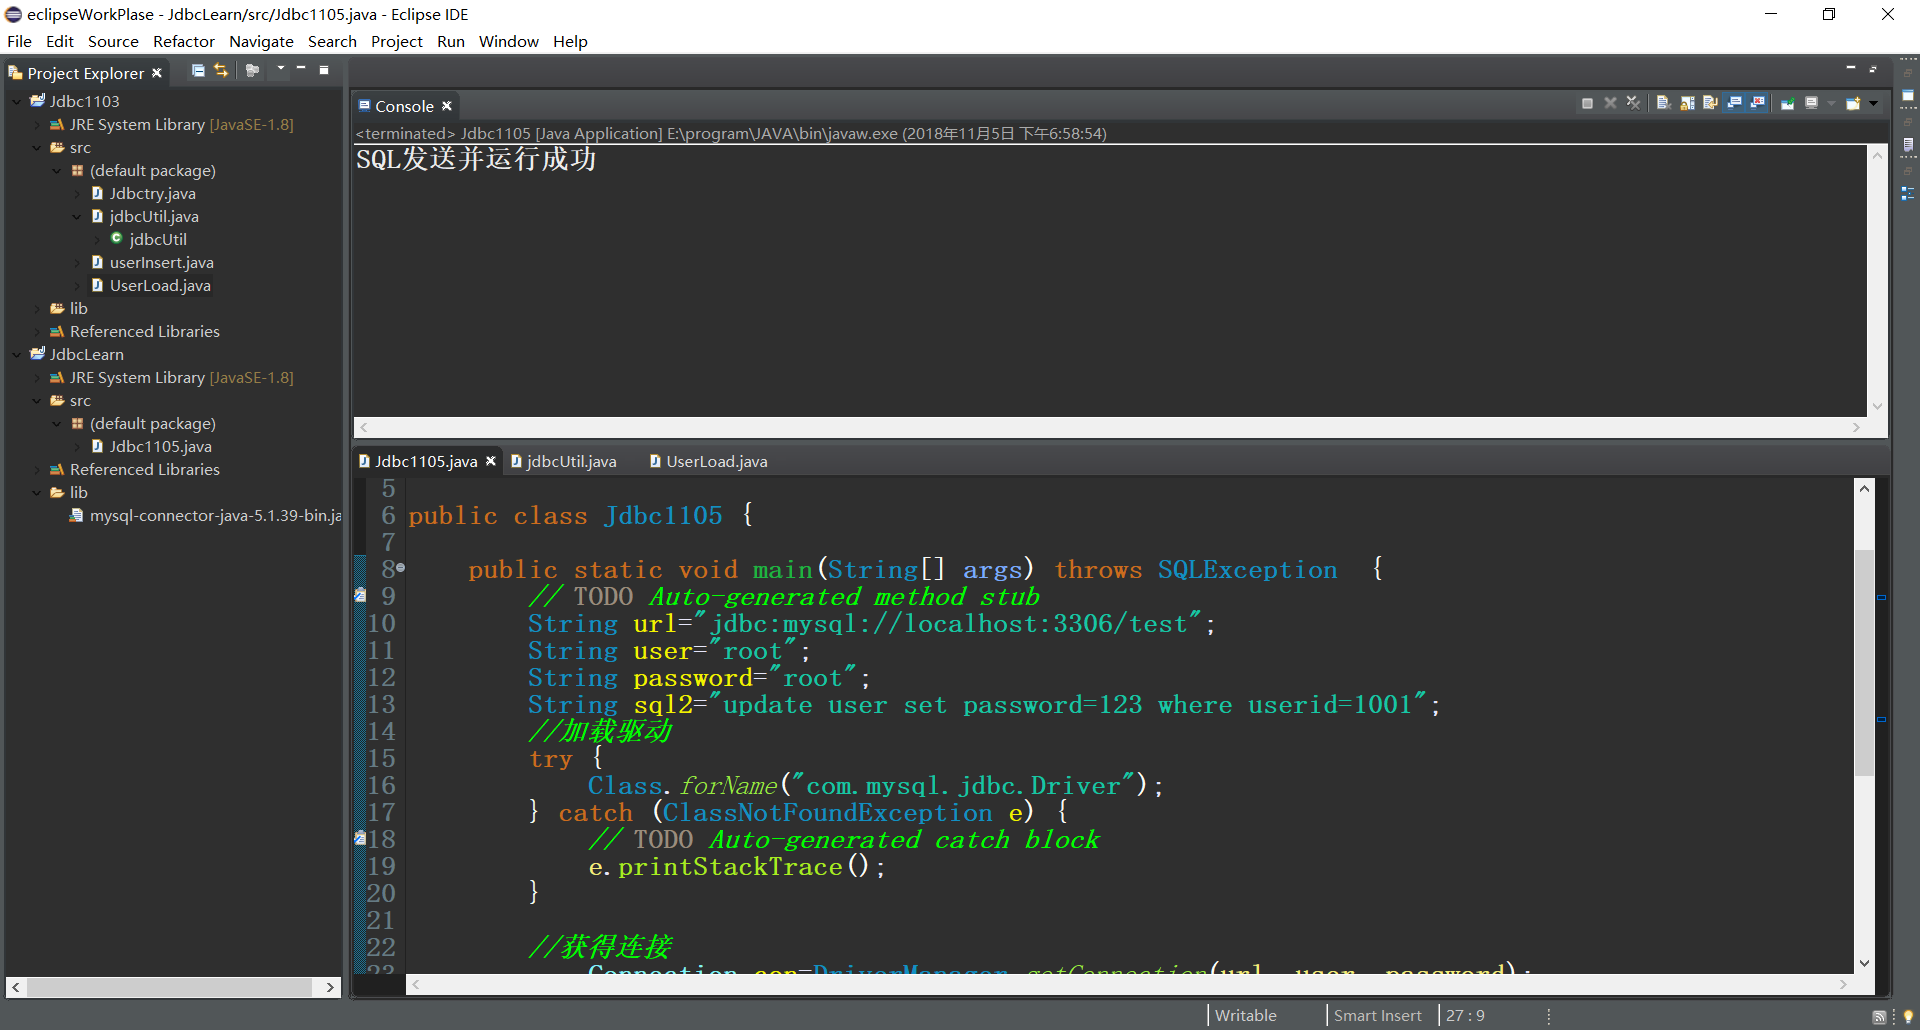Open the Source menu

[x=113, y=41]
